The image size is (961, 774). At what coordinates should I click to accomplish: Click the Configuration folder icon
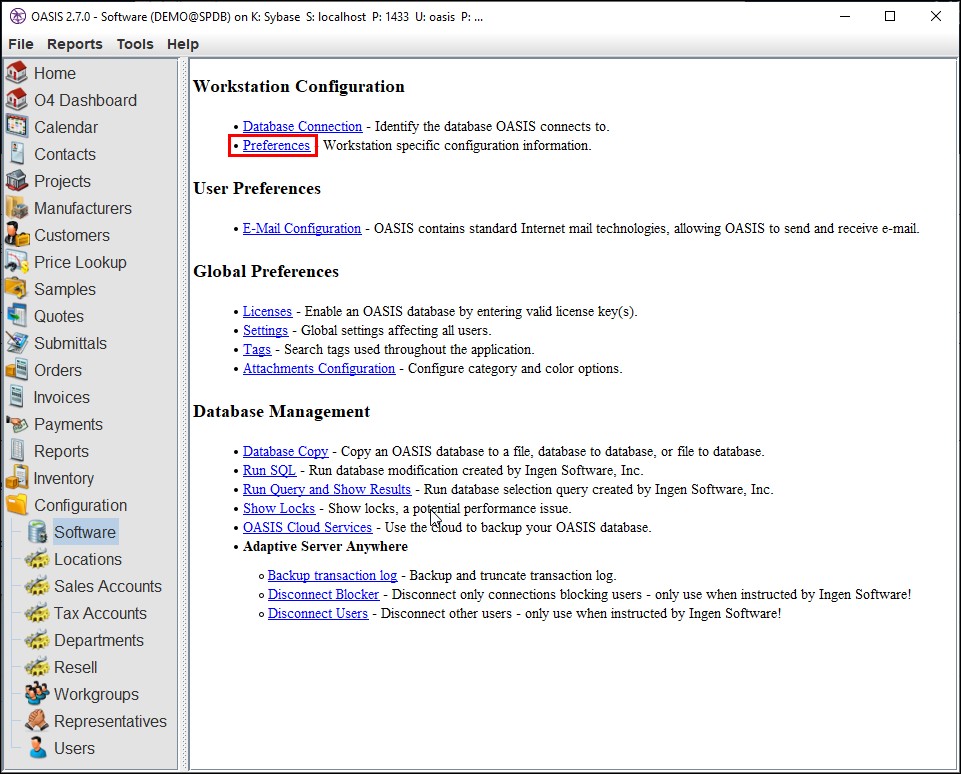[17, 504]
